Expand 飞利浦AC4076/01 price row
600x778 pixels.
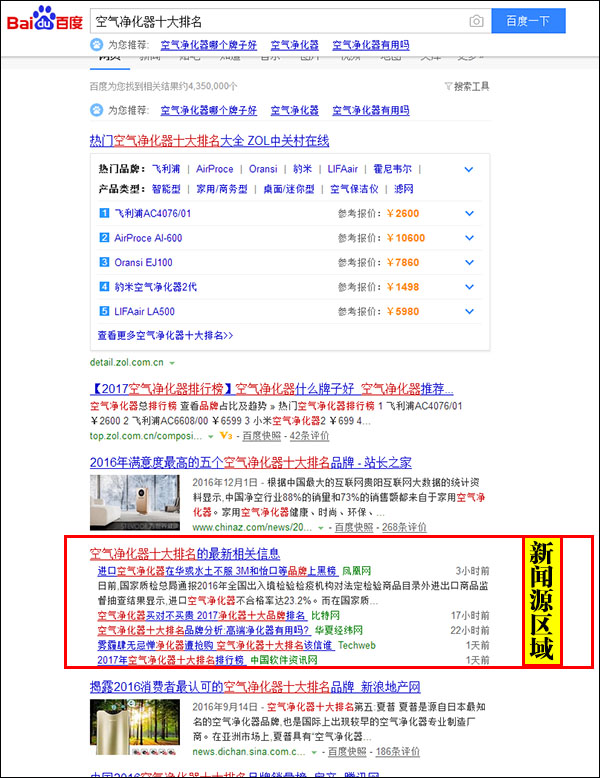click(x=469, y=213)
